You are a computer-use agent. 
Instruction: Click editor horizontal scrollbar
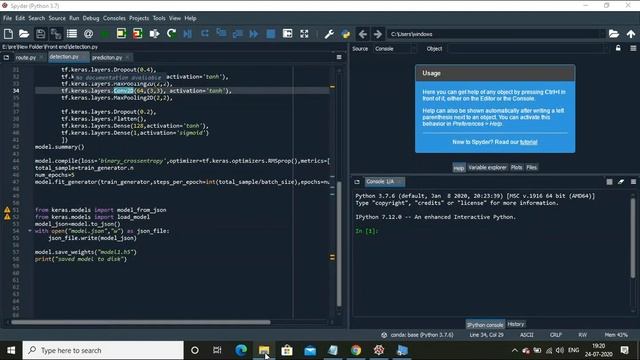click(x=140, y=322)
